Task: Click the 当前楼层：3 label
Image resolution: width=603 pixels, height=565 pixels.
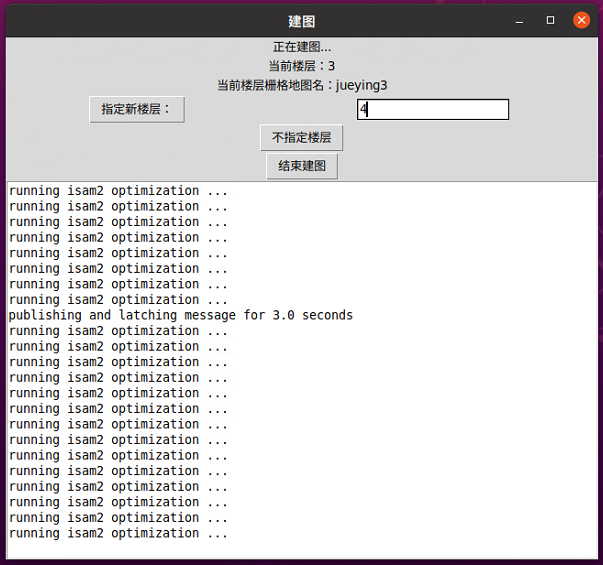Action: (302, 66)
